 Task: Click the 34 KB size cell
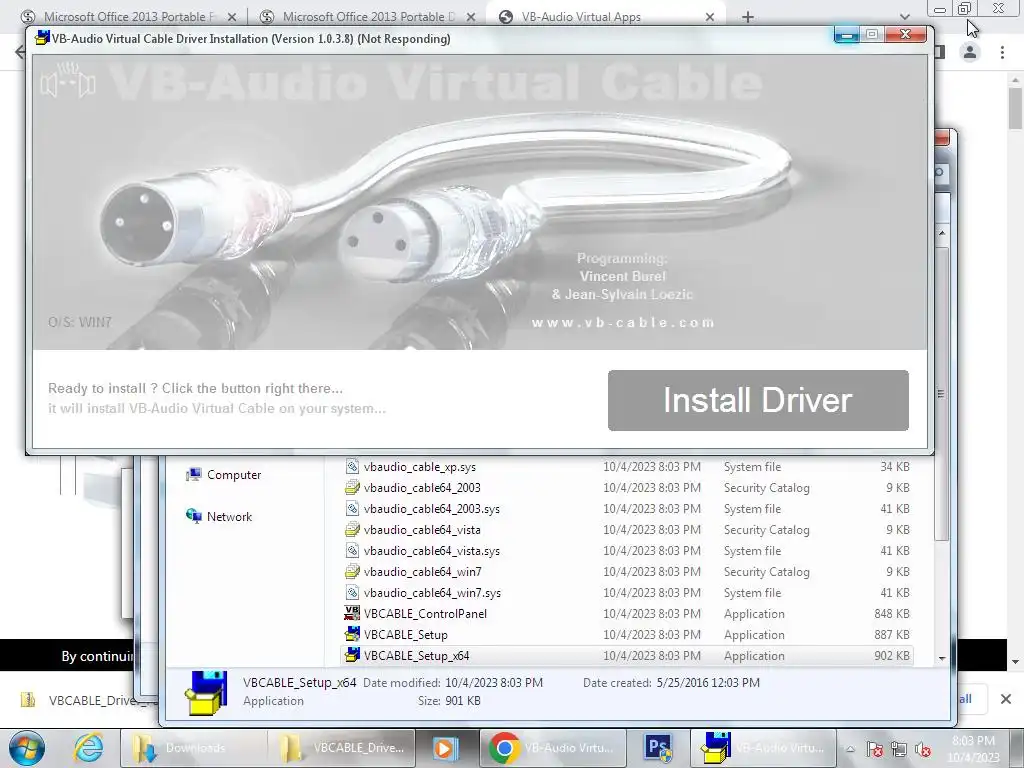click(x=895, y=467)
